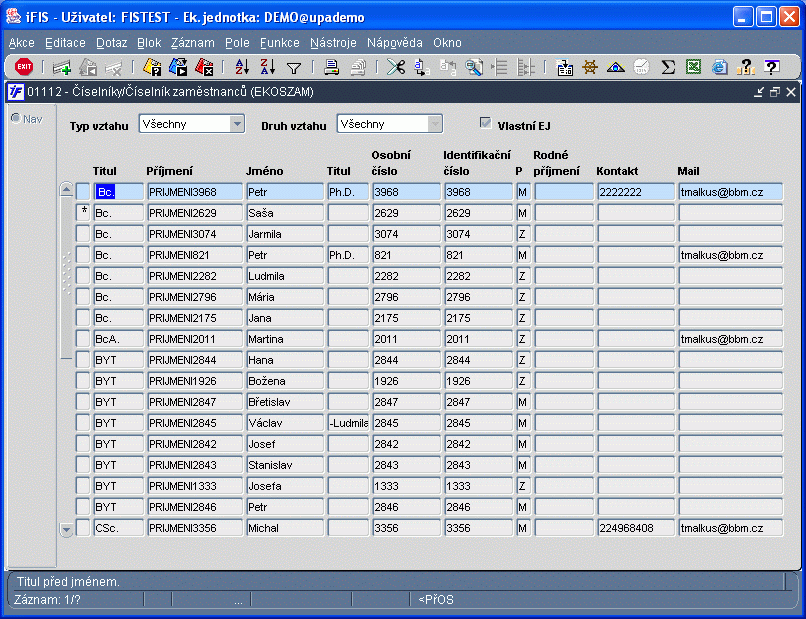Sort descending with the Z-A icon
The height and width of the screenshot is (619, 806).
pos(268,67)
